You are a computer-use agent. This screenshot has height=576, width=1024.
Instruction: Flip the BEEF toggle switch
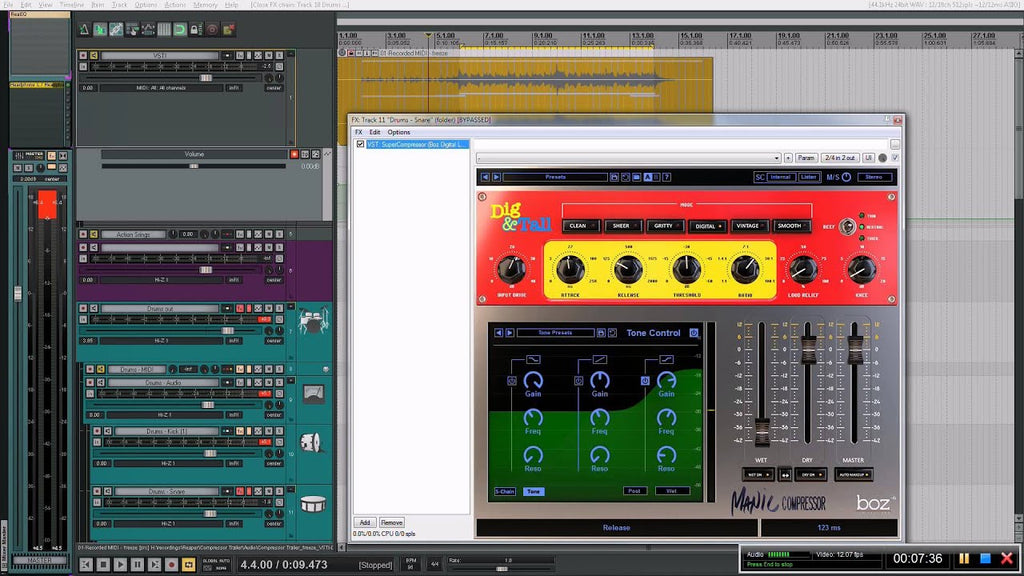click(x=847, y=227)
